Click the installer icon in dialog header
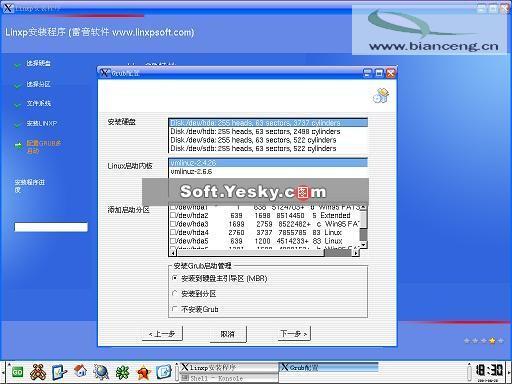Viewport: 512px width, 384px height. click(381, 96)
